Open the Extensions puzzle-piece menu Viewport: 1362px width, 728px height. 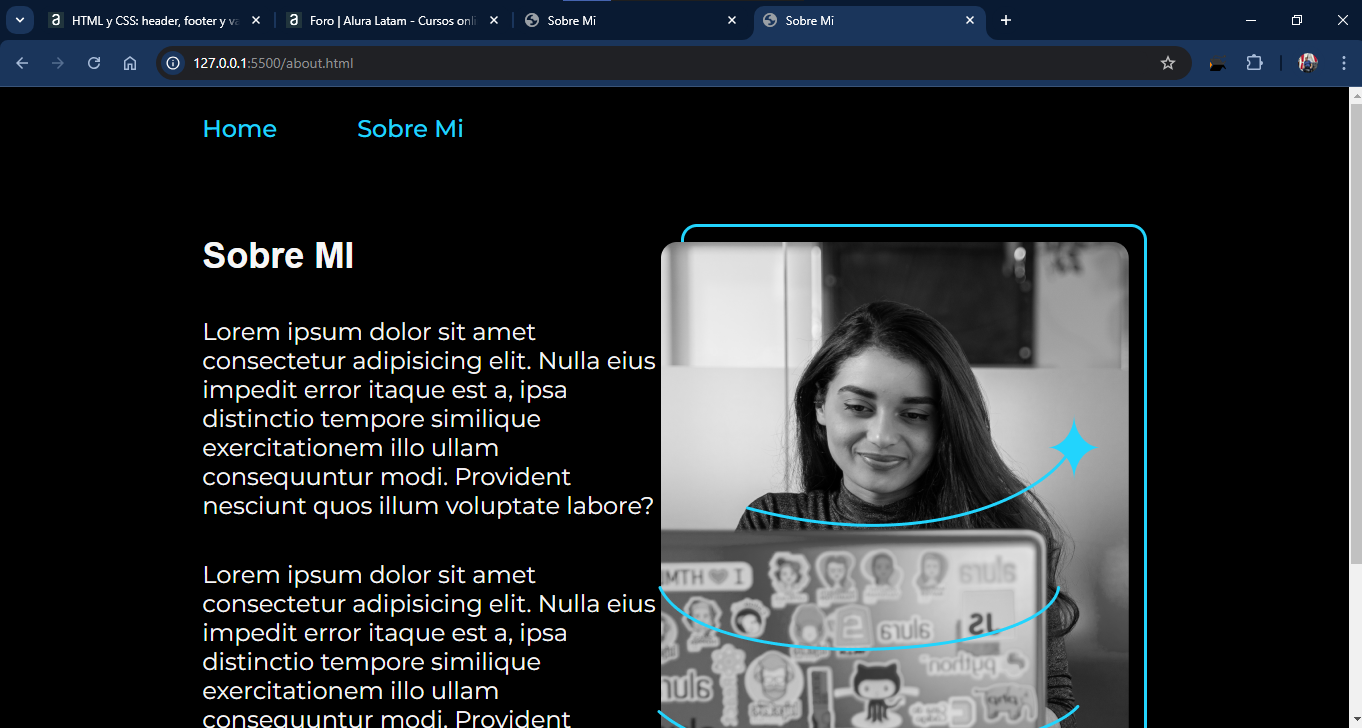(1254, 63)
